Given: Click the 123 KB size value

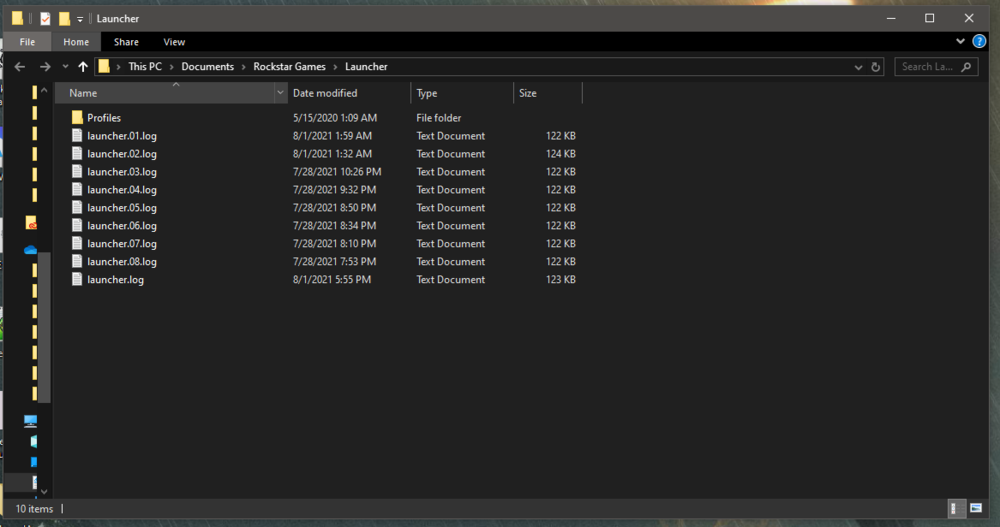Looking at the screenshot, I should pyautogui.click(x=561, y=279).
